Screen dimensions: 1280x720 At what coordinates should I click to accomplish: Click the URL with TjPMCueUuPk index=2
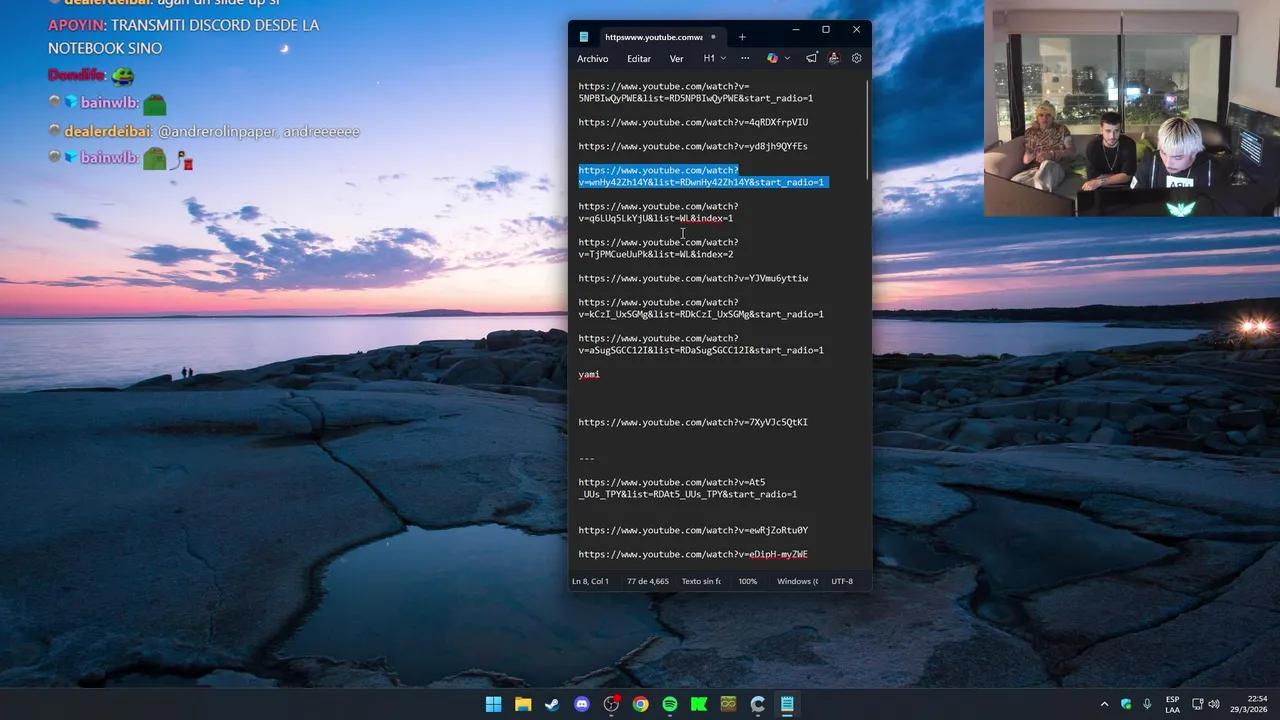[x=658, y=248]
